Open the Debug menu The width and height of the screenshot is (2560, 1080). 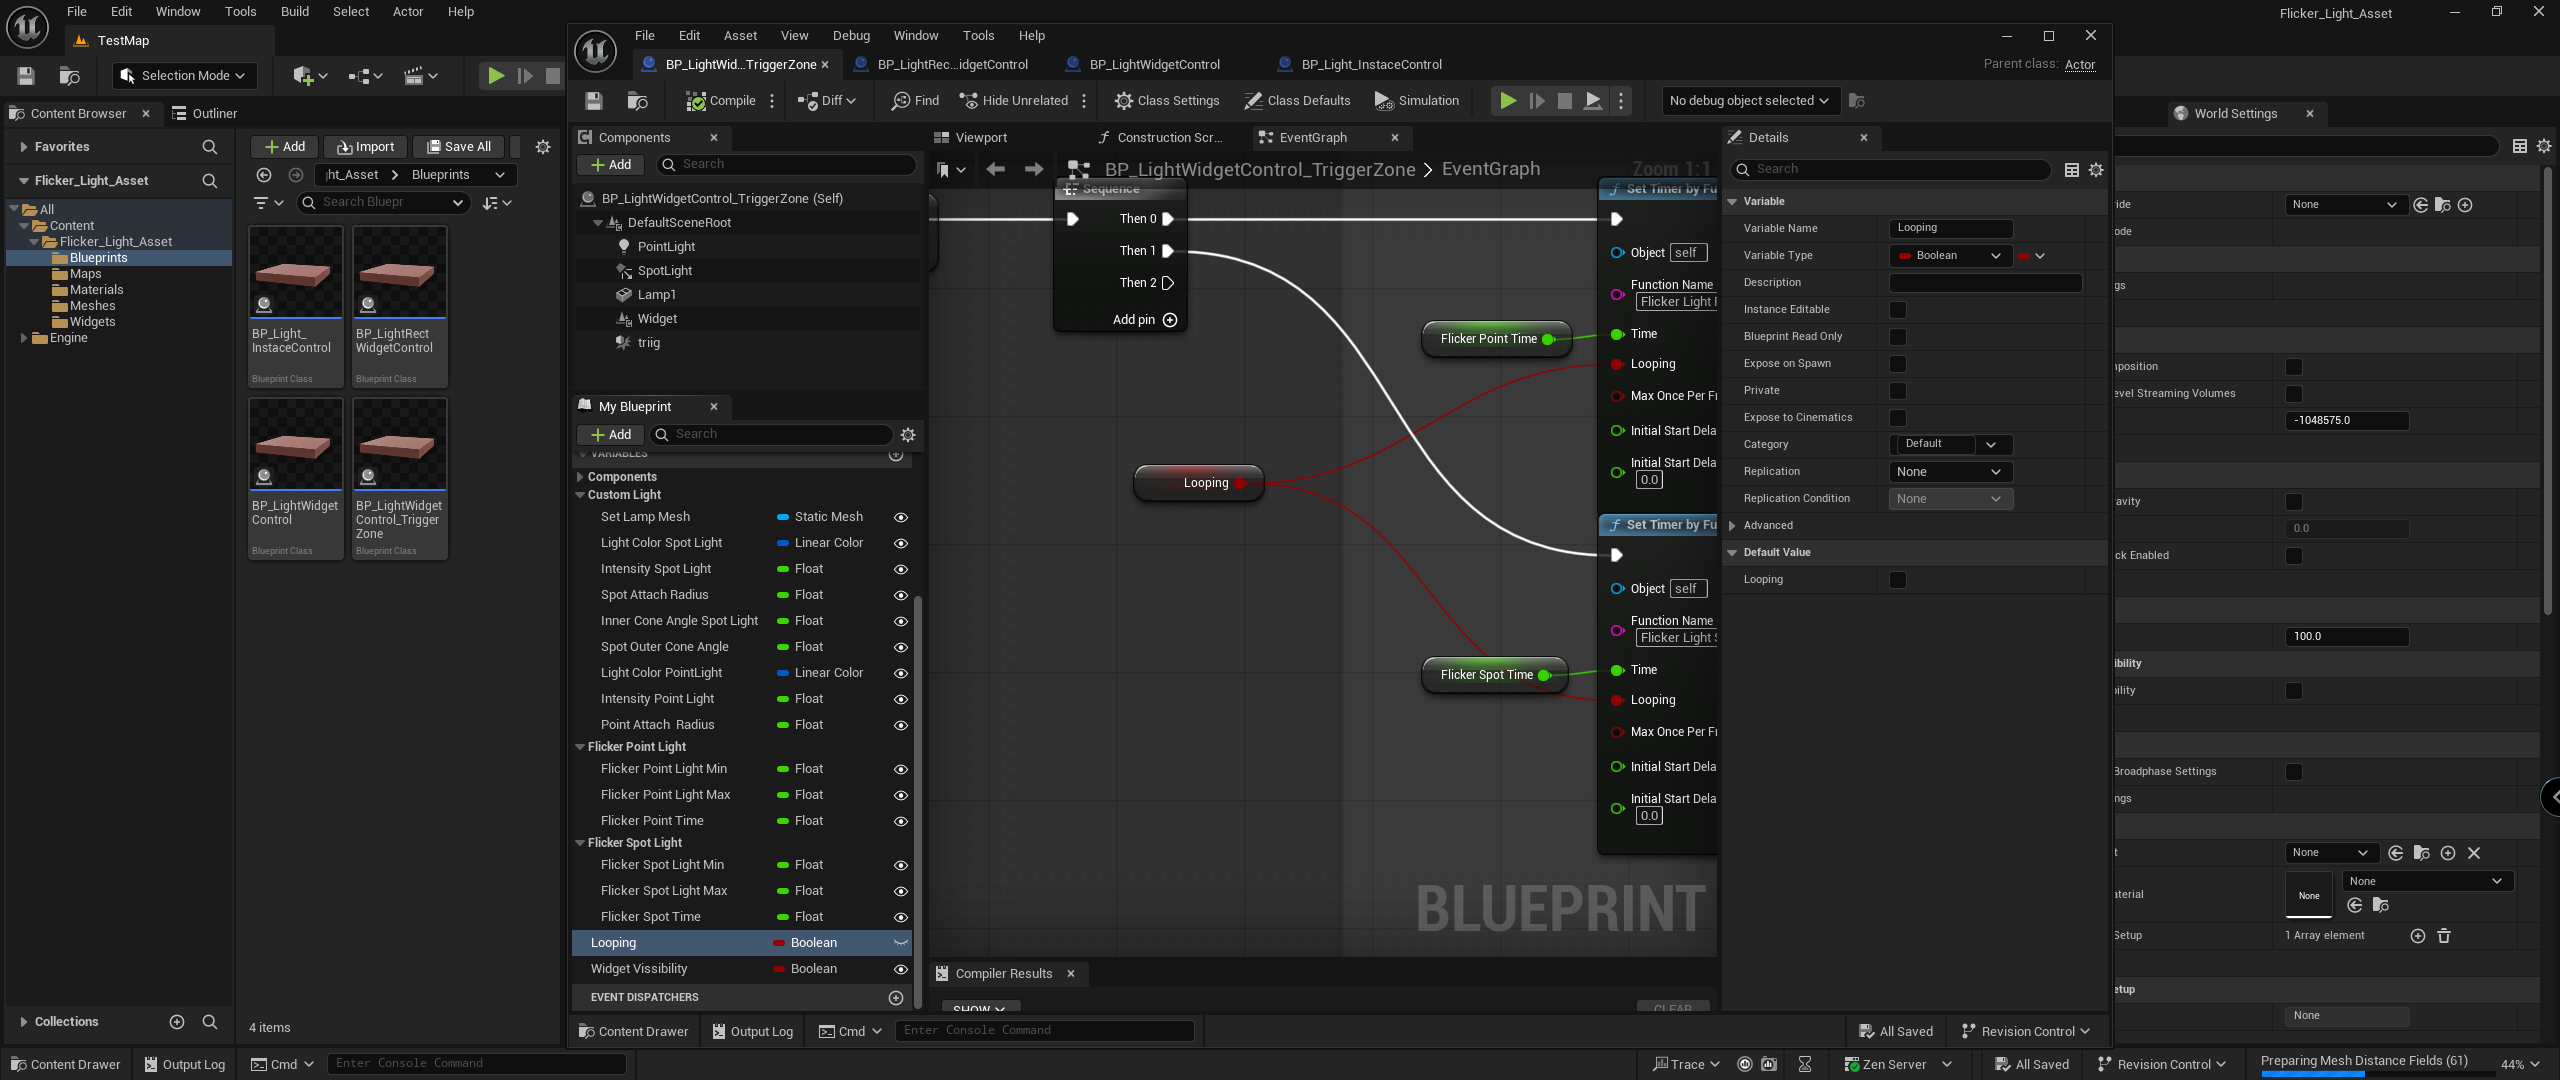(x=851, y=36)
